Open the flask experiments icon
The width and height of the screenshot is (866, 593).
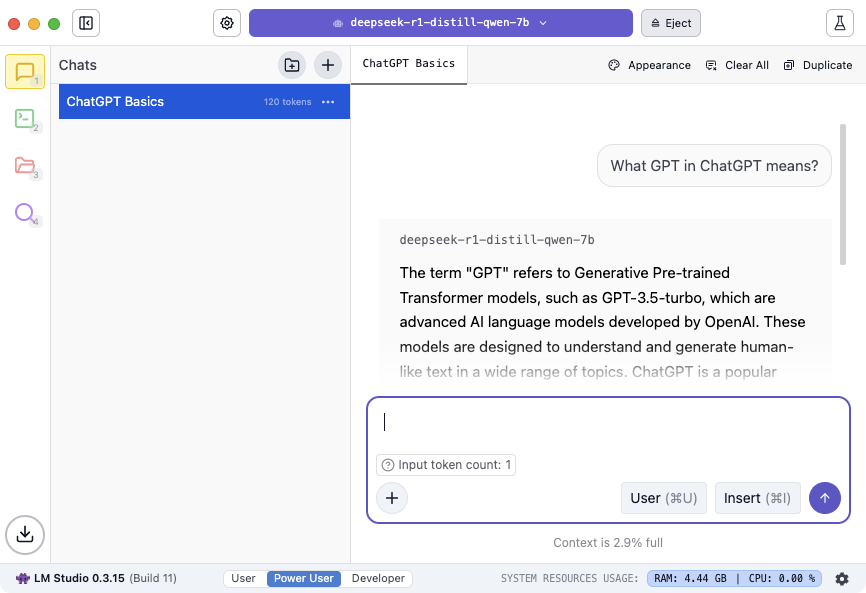(x=839, y=23)
